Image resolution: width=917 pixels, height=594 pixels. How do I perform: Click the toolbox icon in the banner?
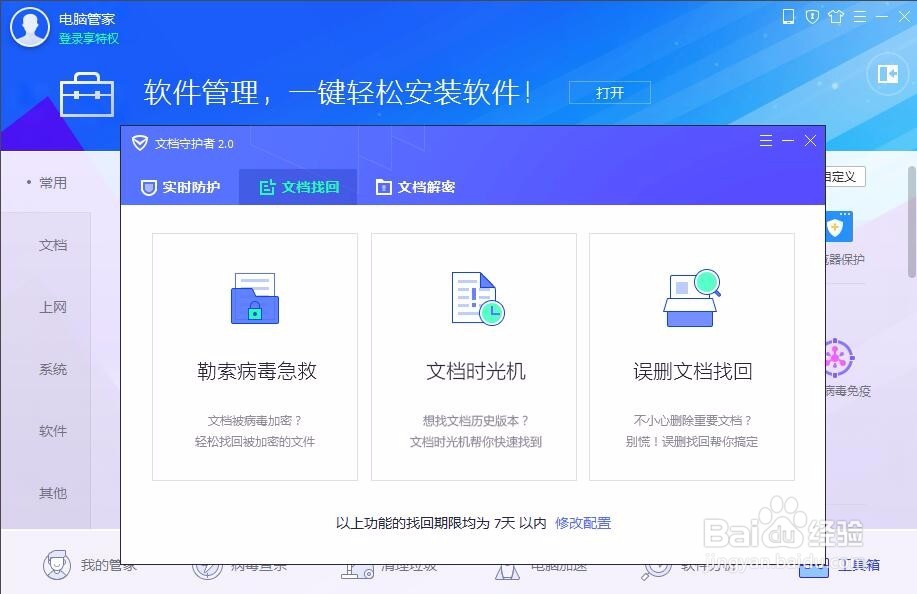point(87,95)
